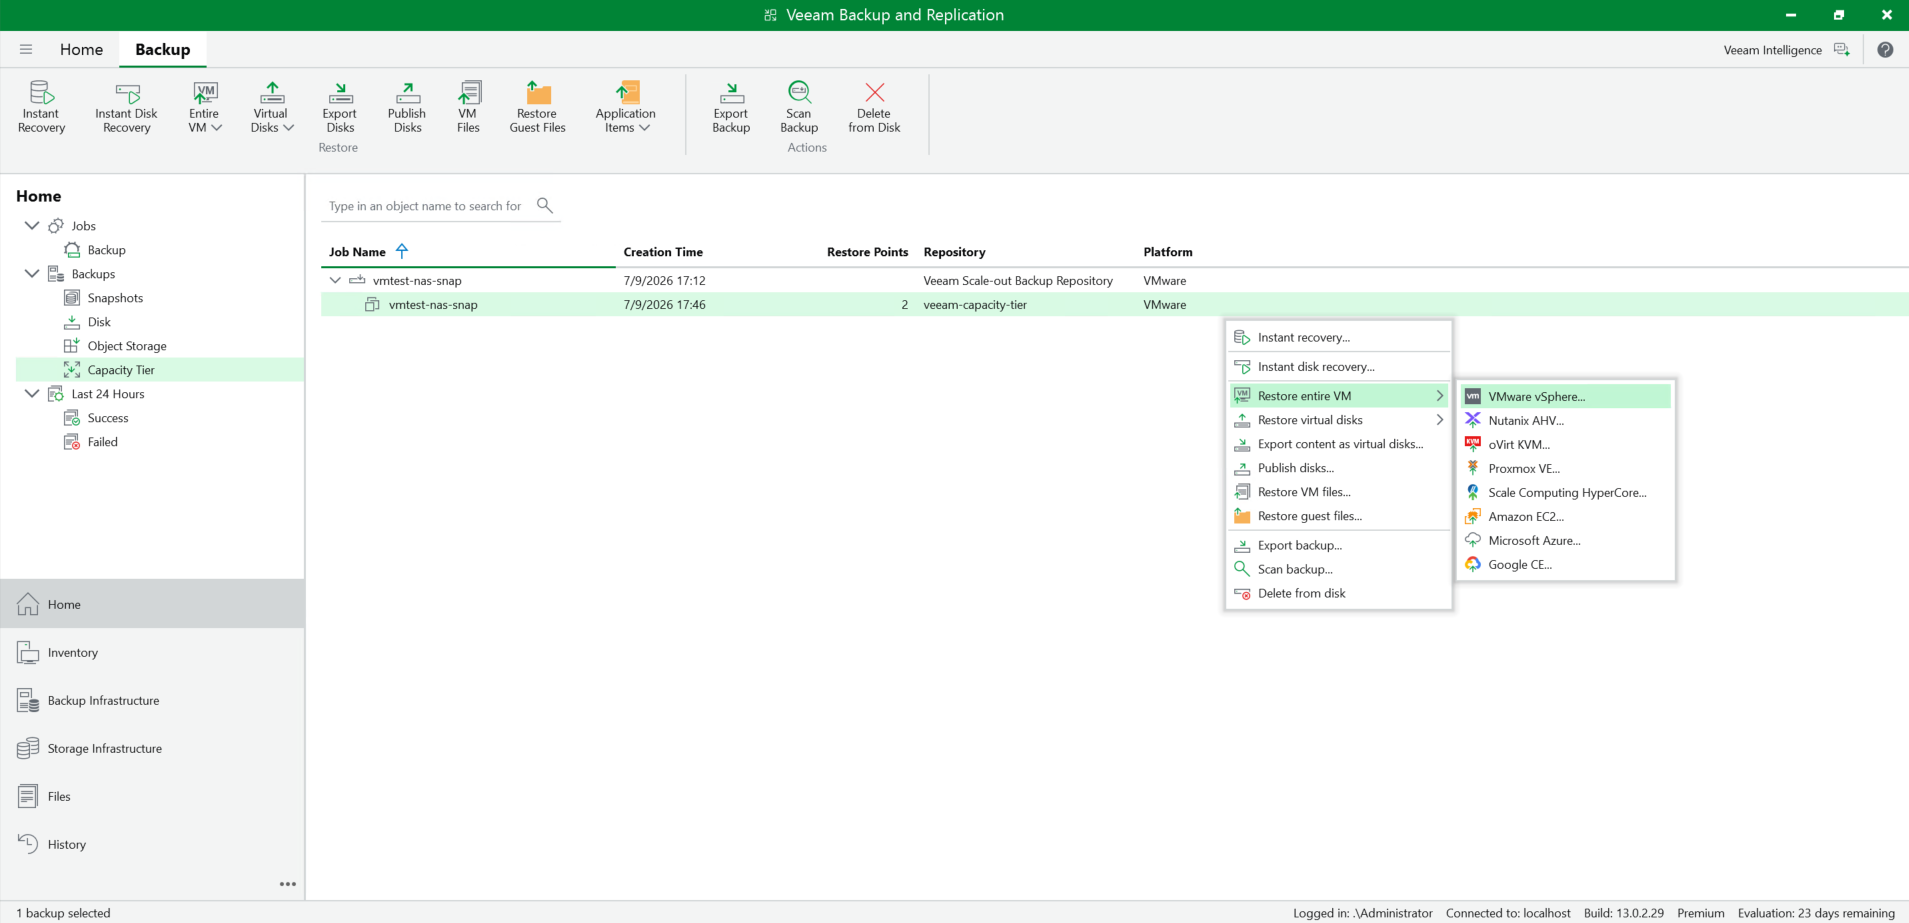Image resolution: width=1909 pixels, height=923 pixels.
Task: Click the Restore Guest Files ribbon icon
Action: [x=538, y=93]
